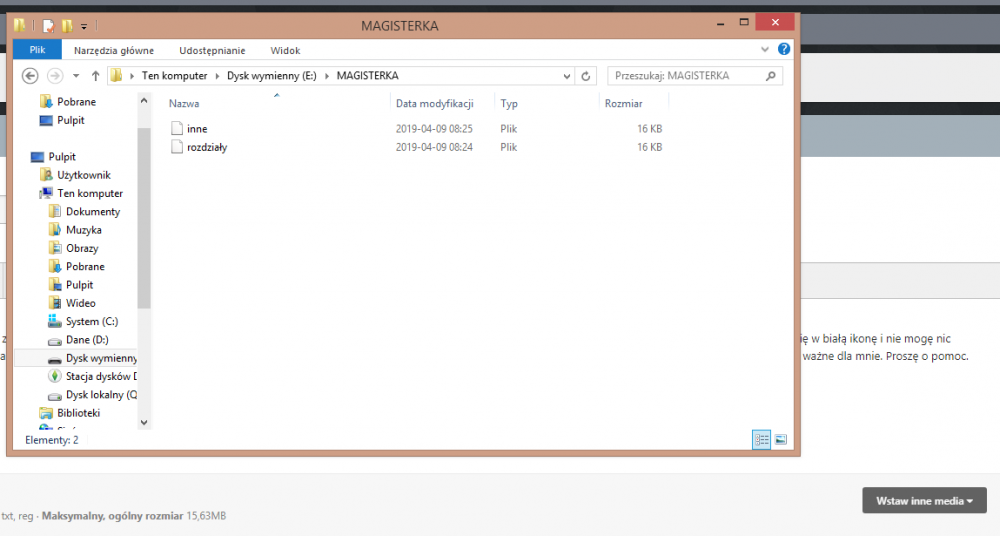Viewport: 1000px width, 536px height.
Task: Switch to large icons view layout
Action: point(780,439)
